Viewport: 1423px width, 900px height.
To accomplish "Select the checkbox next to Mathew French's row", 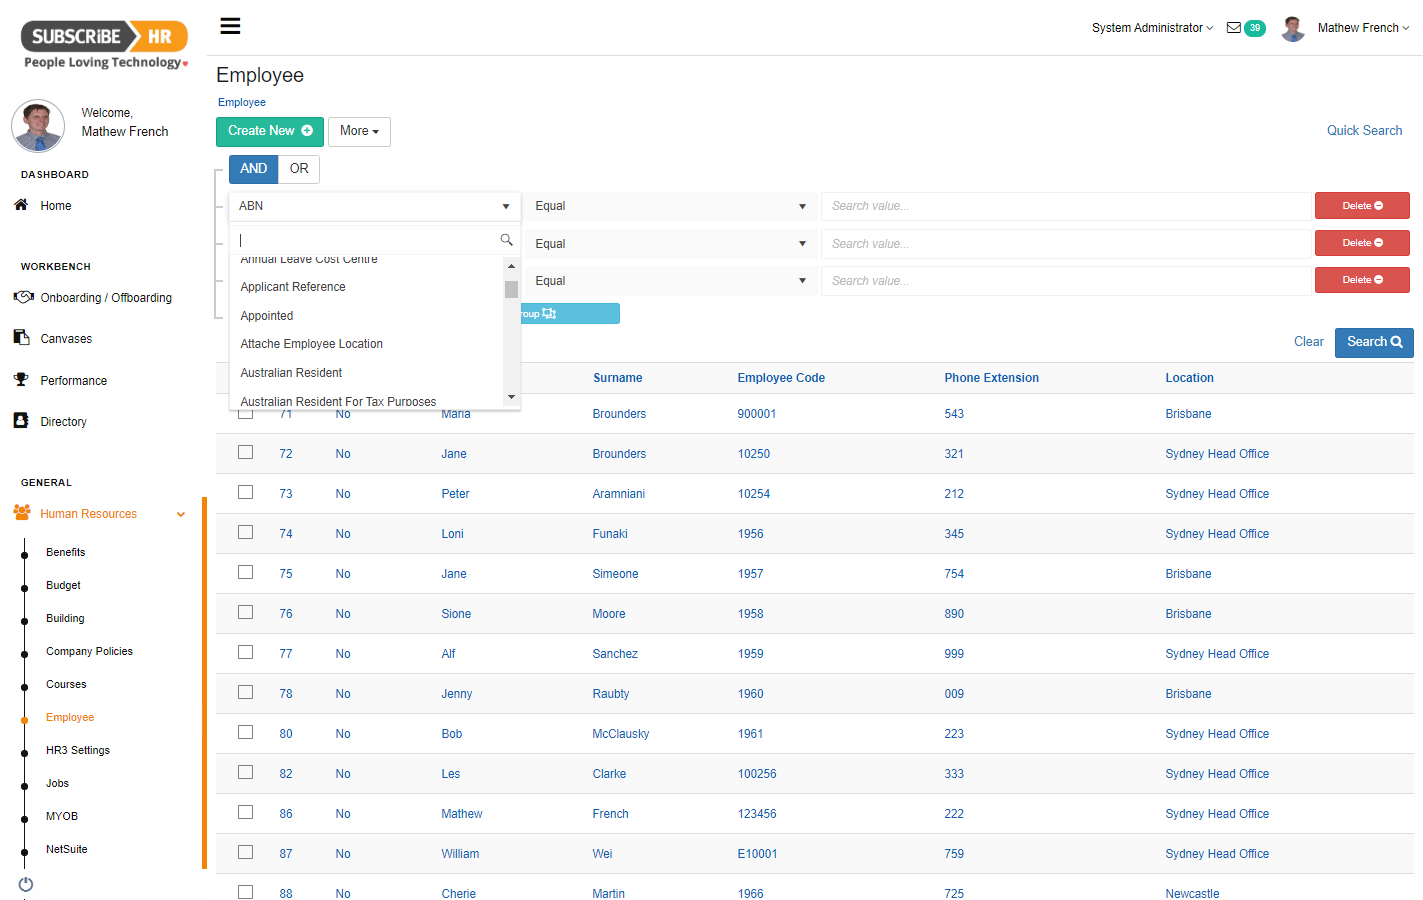I will tap(245, 812).
